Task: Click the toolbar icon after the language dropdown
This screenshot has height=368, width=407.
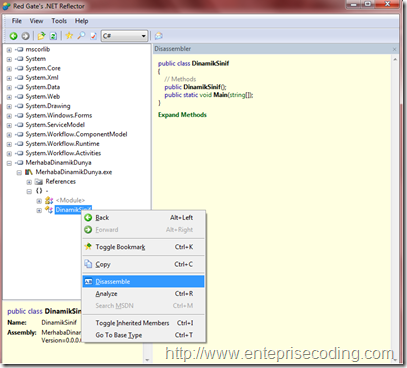Action: 159,36
